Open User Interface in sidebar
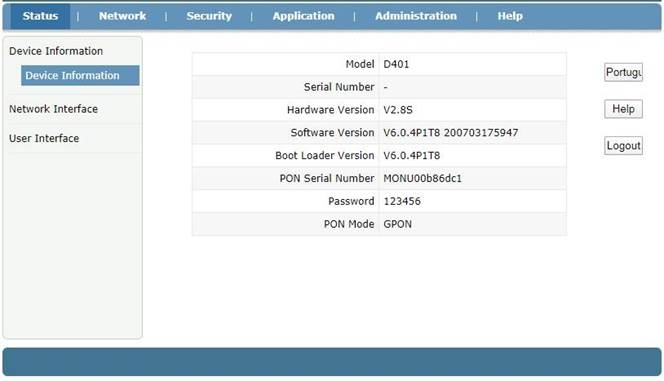This screenshot has height=381, width=664. point(44,138)
